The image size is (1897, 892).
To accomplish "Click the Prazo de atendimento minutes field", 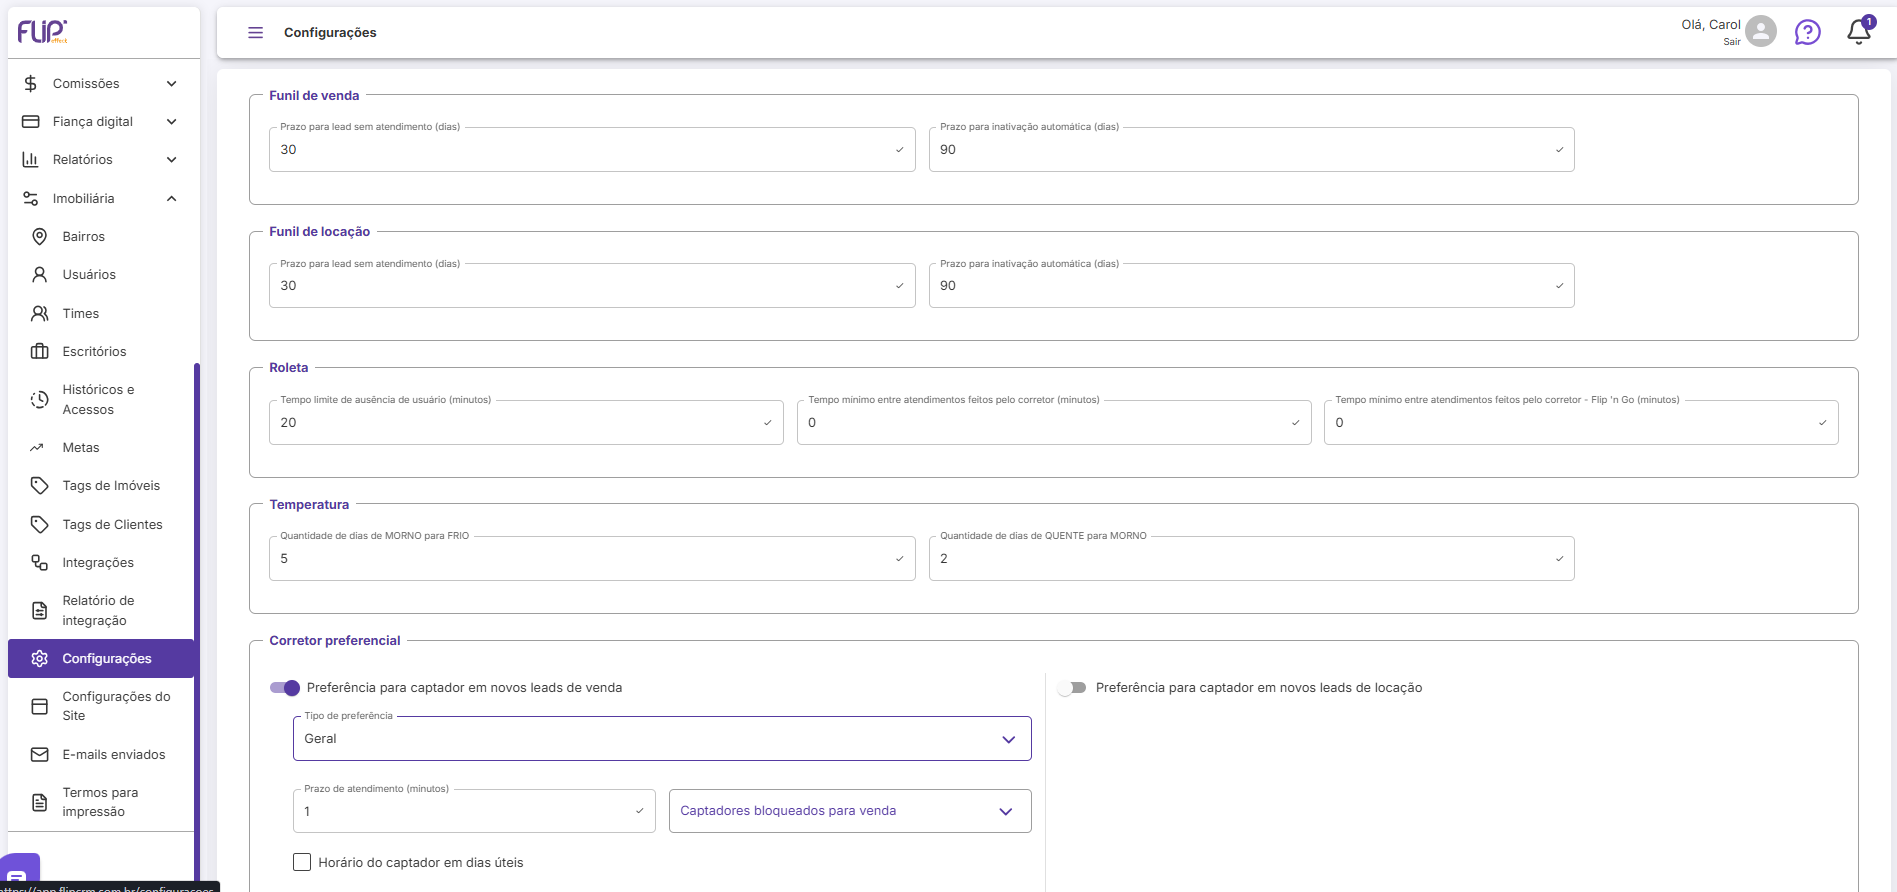I will tap(474, 811).
